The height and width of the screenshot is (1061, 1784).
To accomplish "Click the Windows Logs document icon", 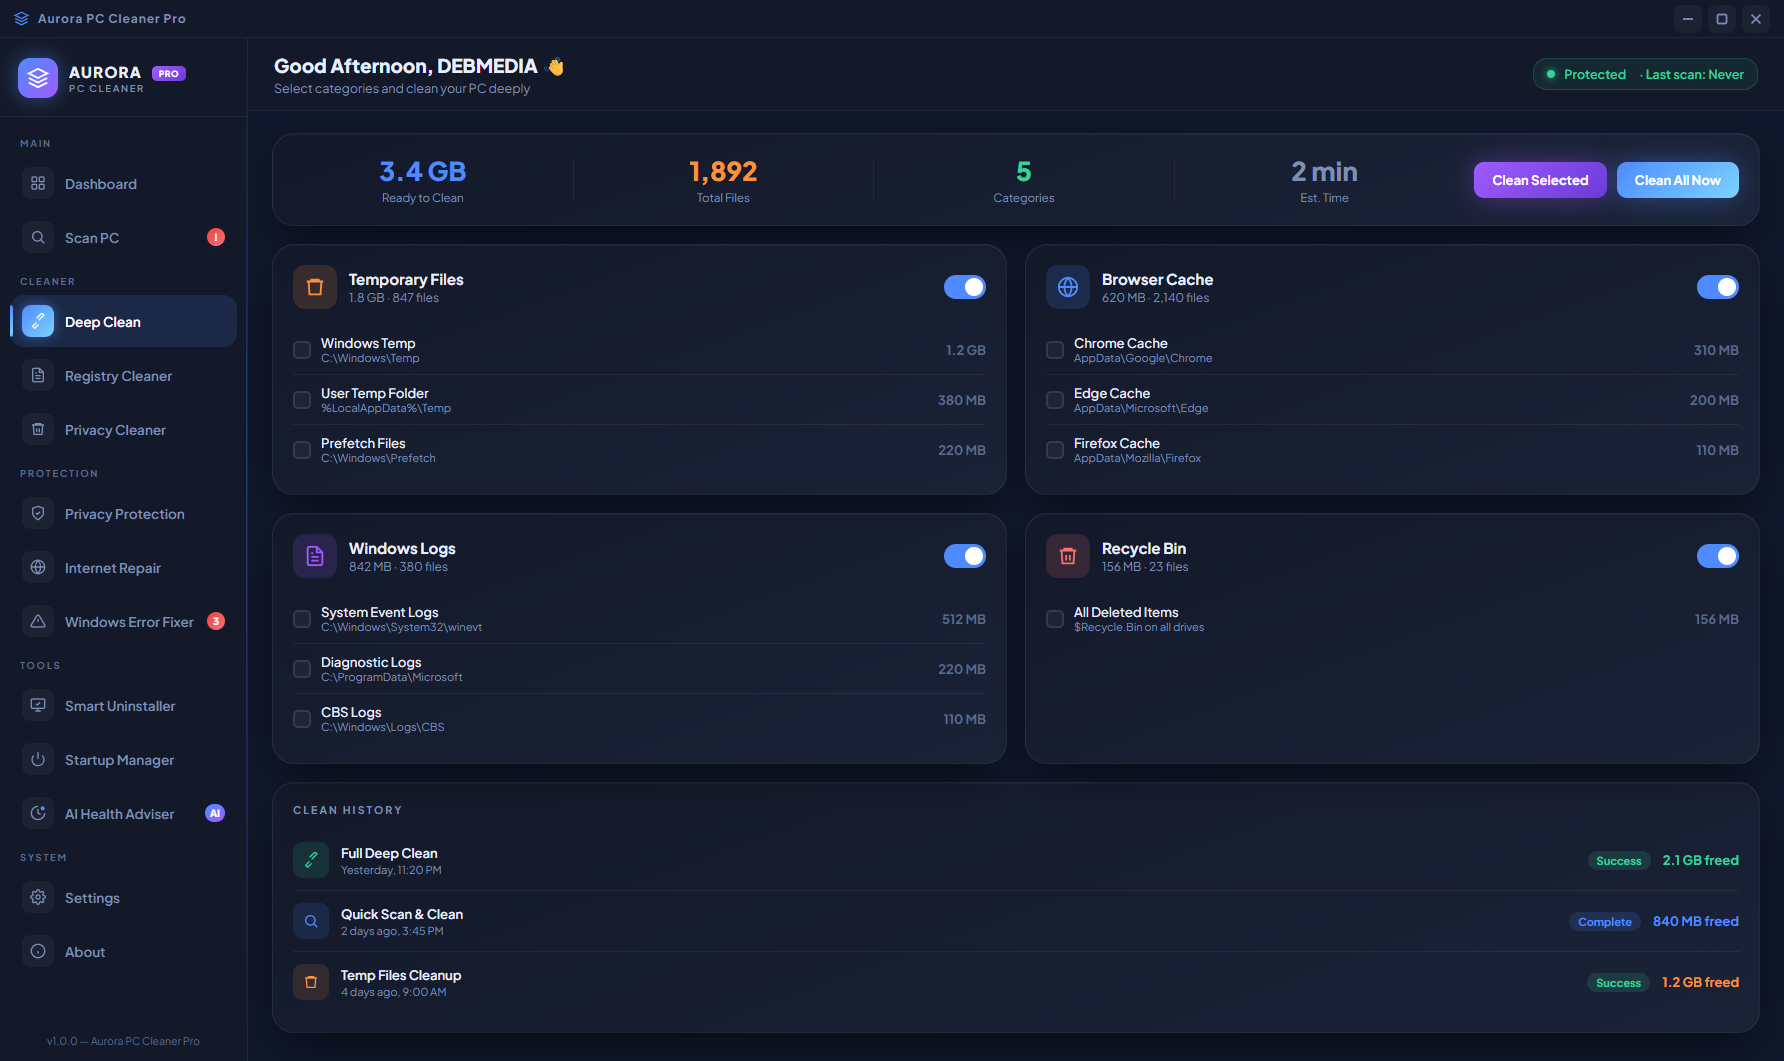I will click(x=315, y=557).
